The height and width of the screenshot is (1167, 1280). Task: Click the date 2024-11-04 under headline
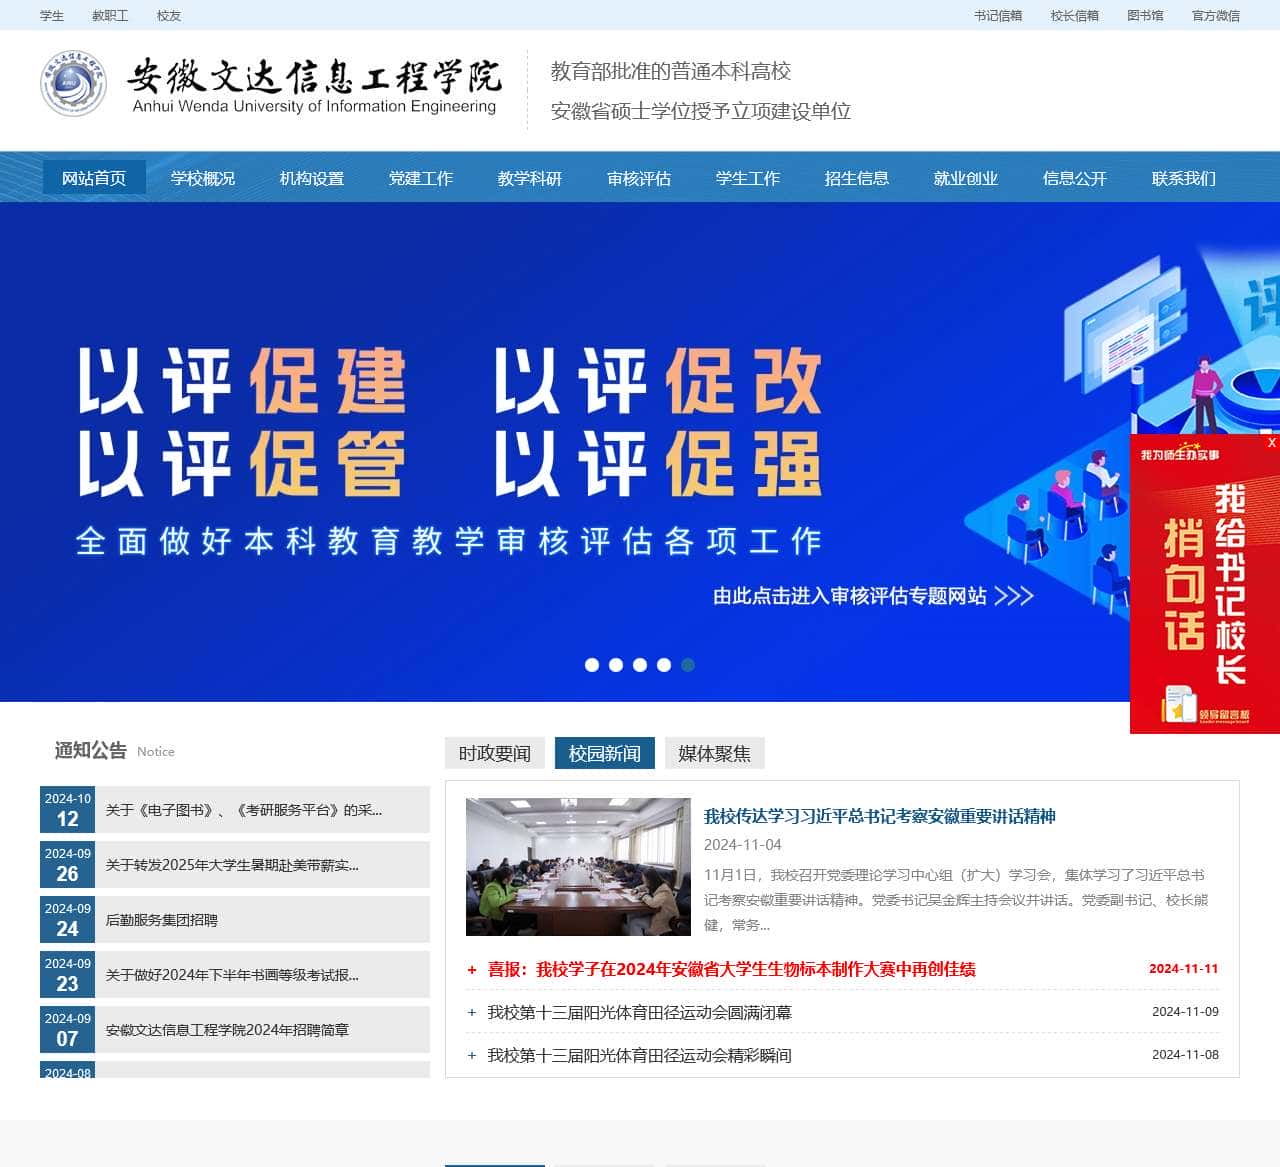point(742,845)
